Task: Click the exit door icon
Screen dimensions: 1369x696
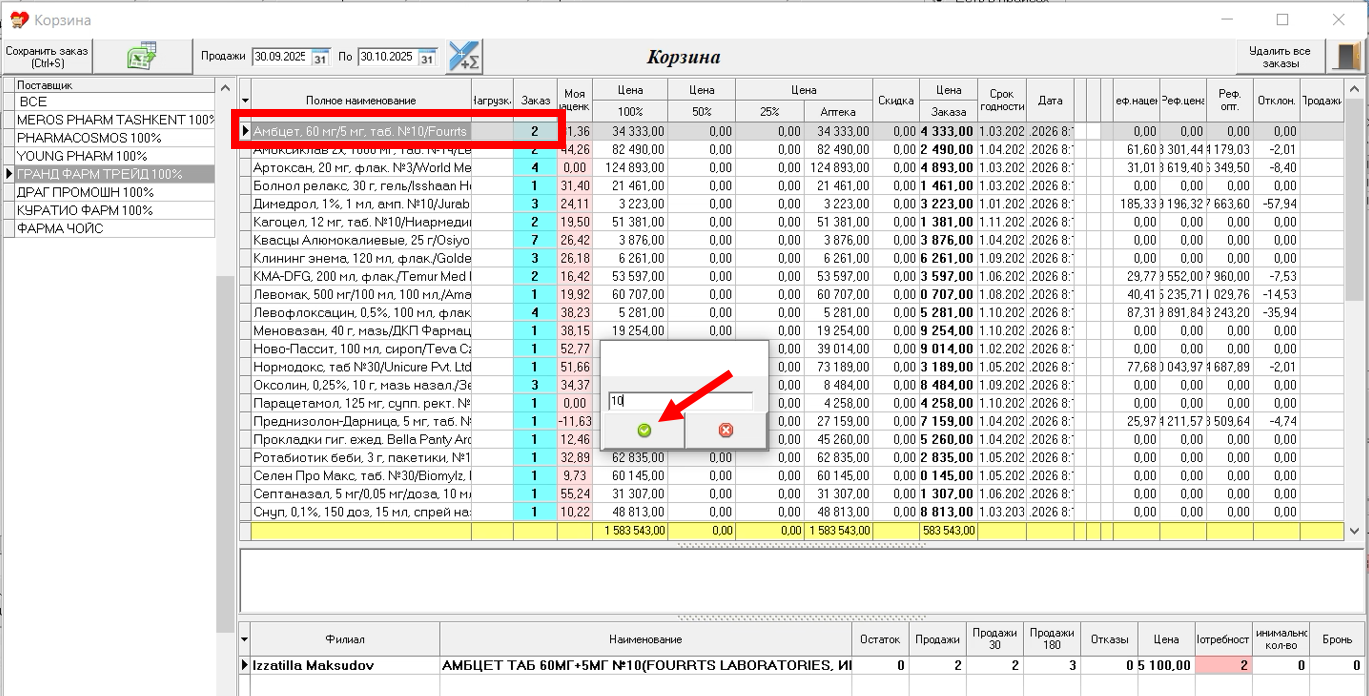Action: 1345,57
